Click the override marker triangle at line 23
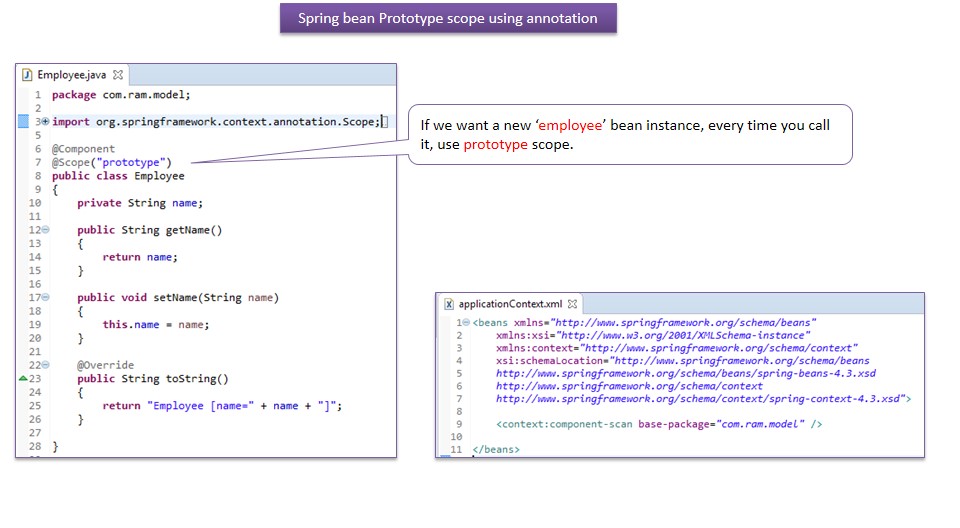 (23, 378)
